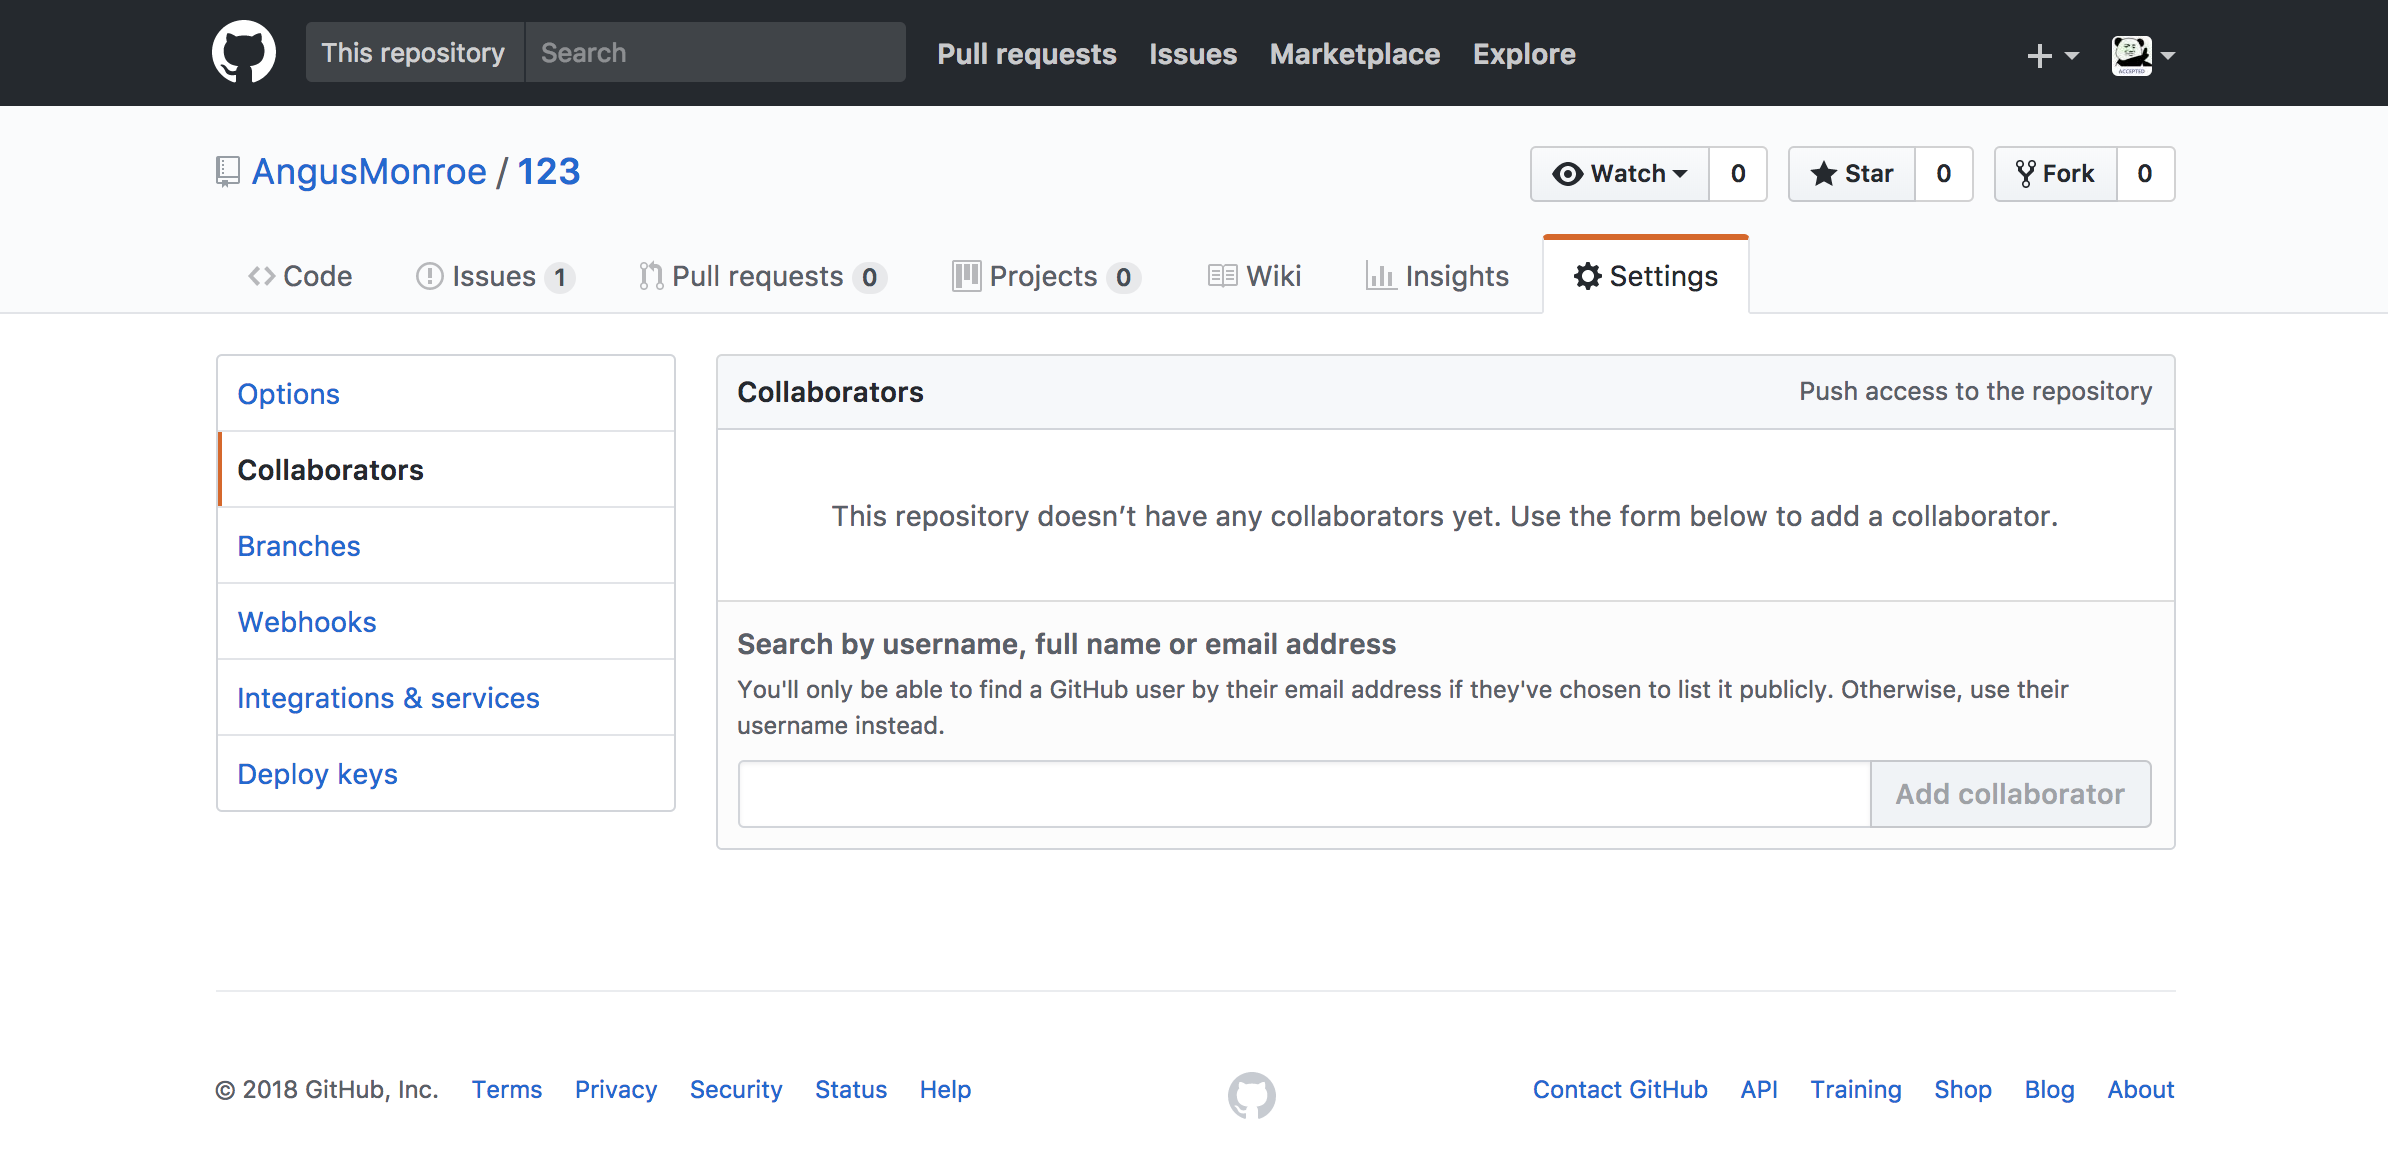Click the This repository search scope
Screen dimensions: 2388x1164
(x=414, y=53)
